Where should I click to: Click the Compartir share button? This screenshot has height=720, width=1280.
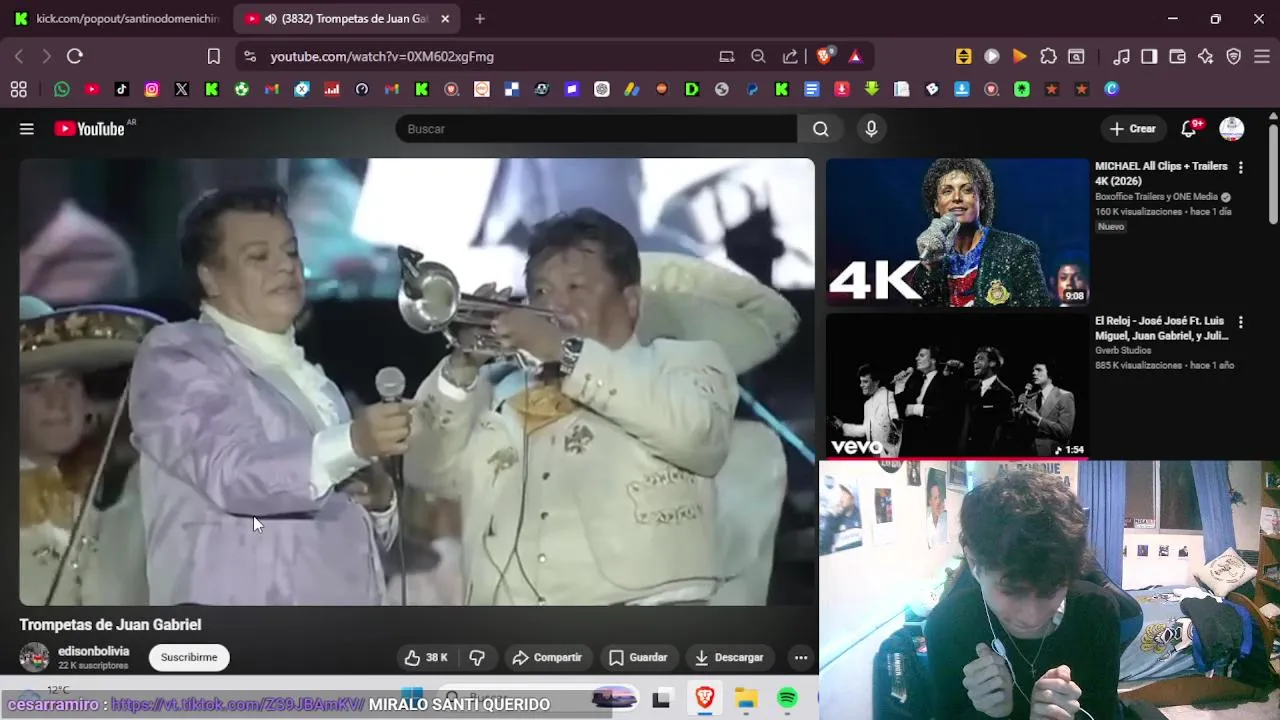pyautogui.click(x=547, y=657)
